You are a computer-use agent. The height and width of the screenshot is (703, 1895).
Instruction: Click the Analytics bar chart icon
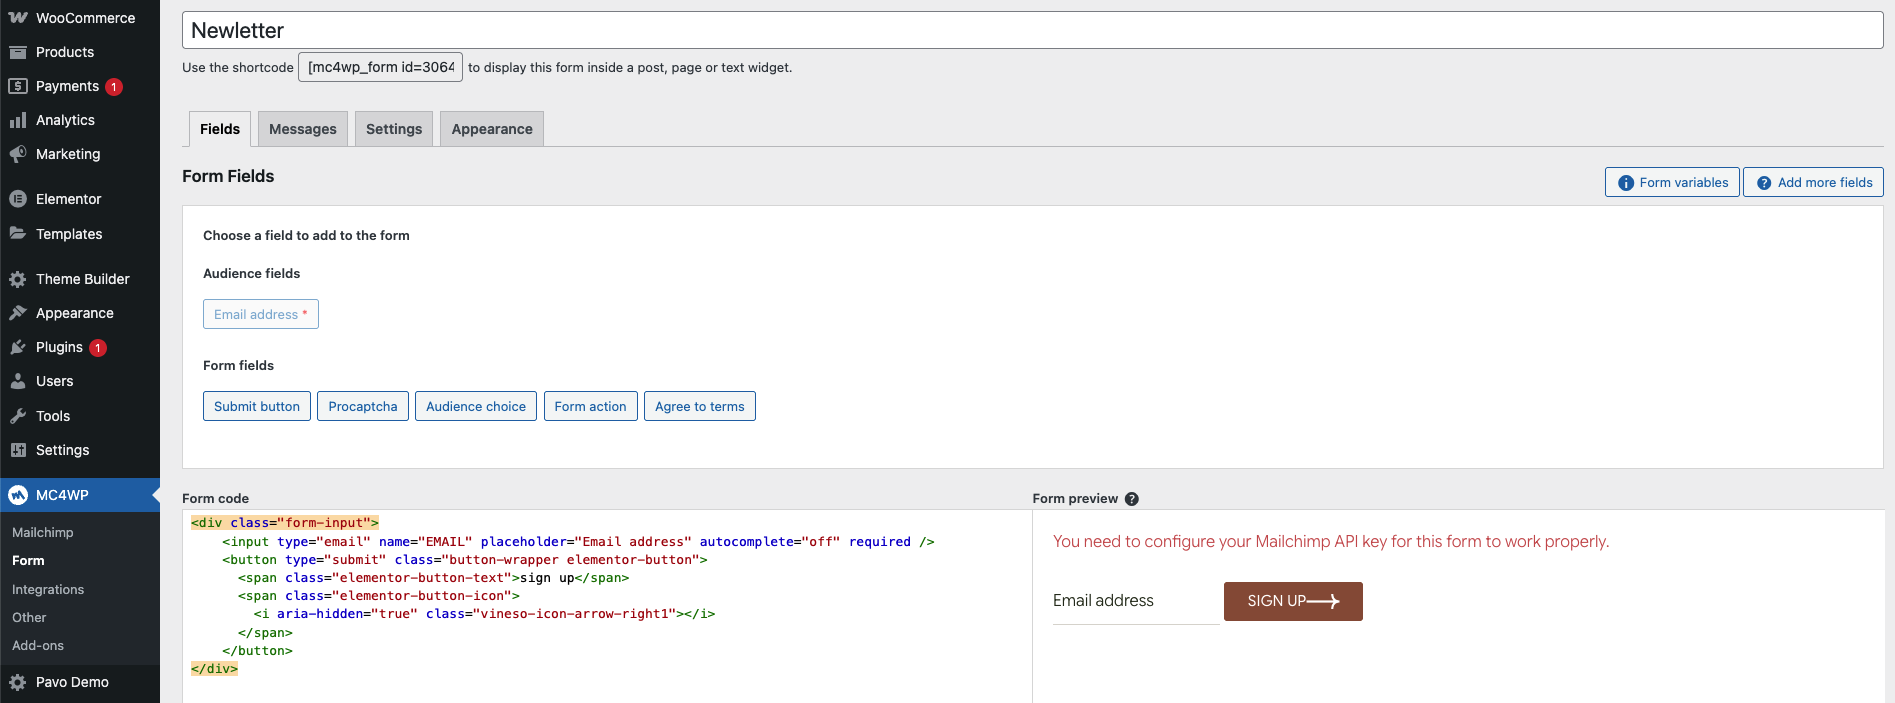18,120
